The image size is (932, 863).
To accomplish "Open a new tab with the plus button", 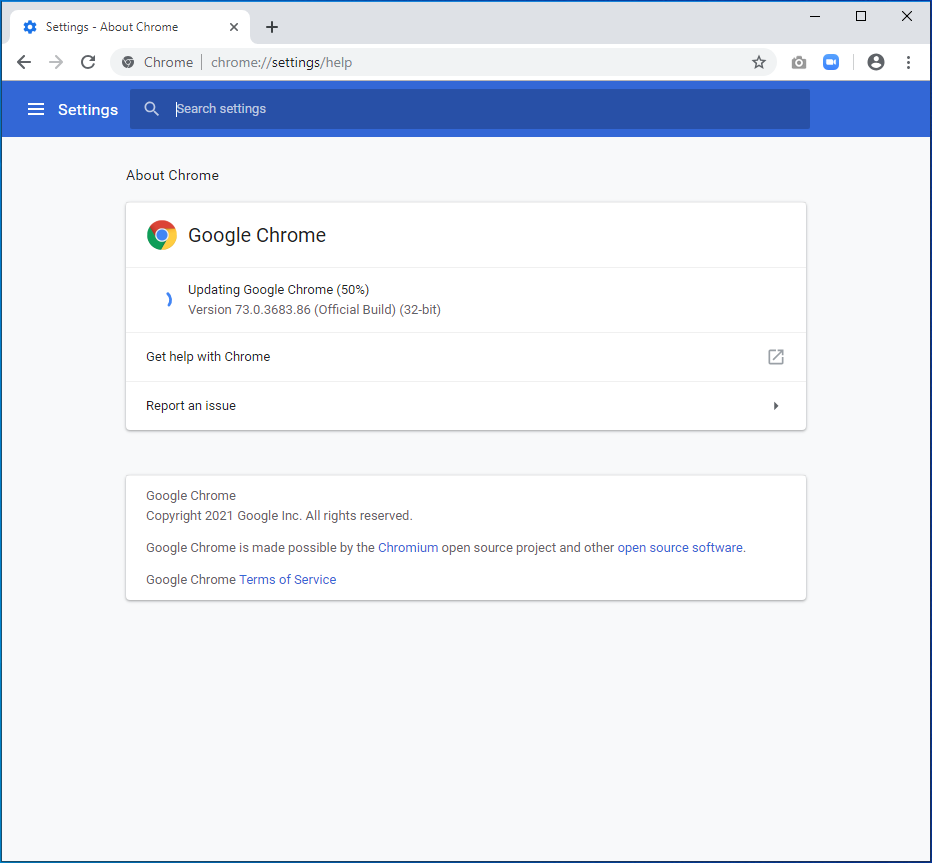I will pyautogui.click(x=272, y=27).
